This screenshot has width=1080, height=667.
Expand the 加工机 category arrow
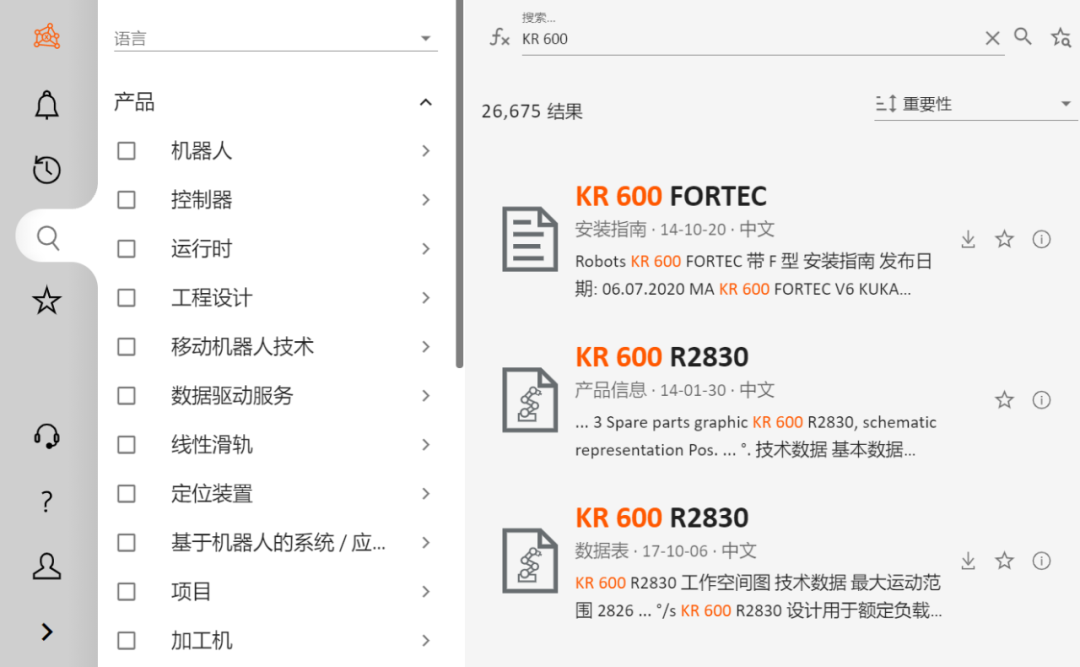(426, 640)
